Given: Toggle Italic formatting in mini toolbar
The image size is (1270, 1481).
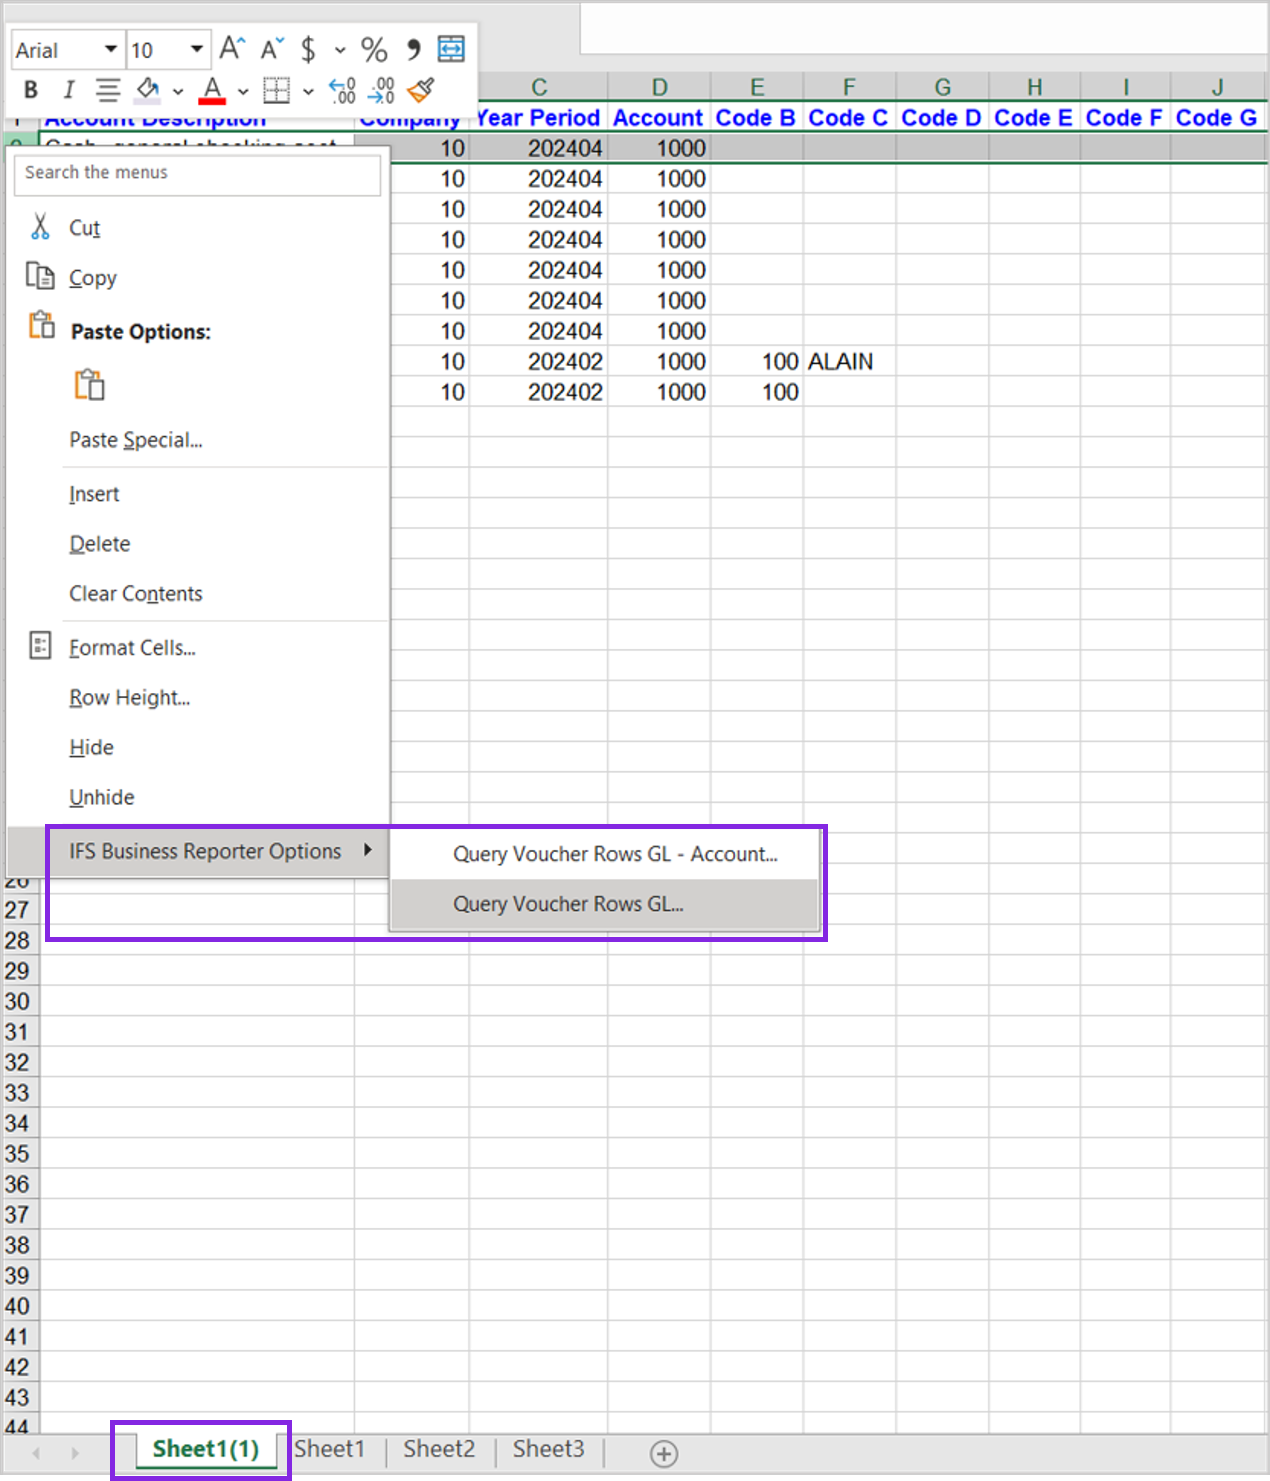Looking at the screenshot, I should [x=68, y=91].
